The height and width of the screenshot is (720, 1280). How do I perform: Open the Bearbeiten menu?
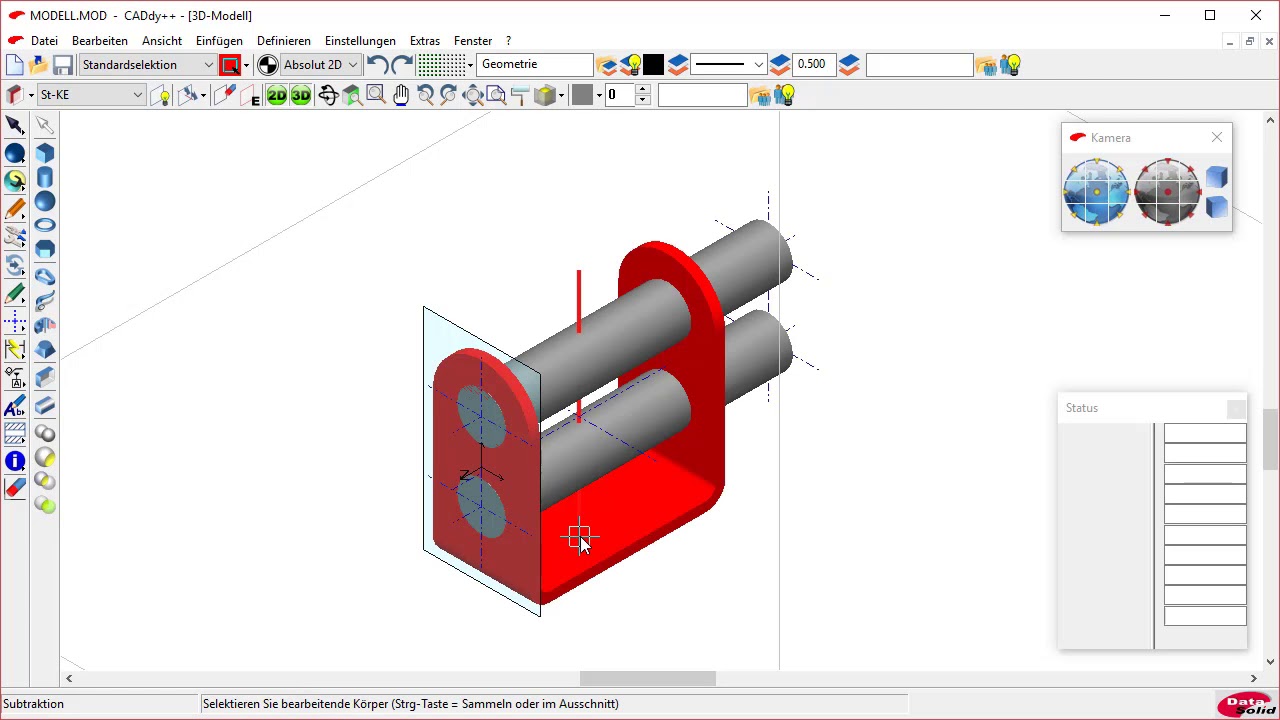[x=100, y=41]
